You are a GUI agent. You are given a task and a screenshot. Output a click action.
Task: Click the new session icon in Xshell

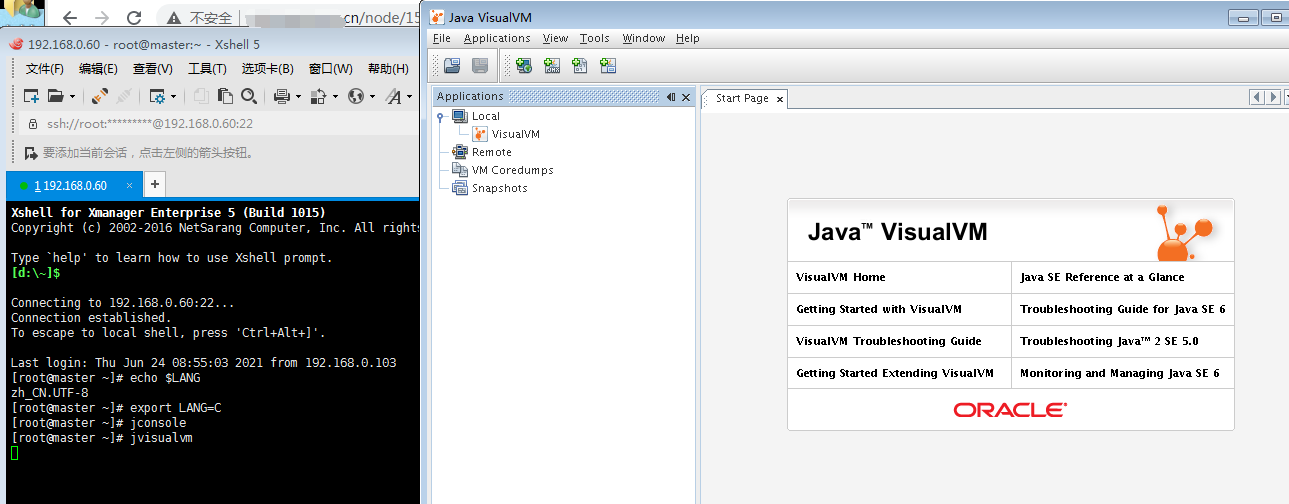point(31,96)
